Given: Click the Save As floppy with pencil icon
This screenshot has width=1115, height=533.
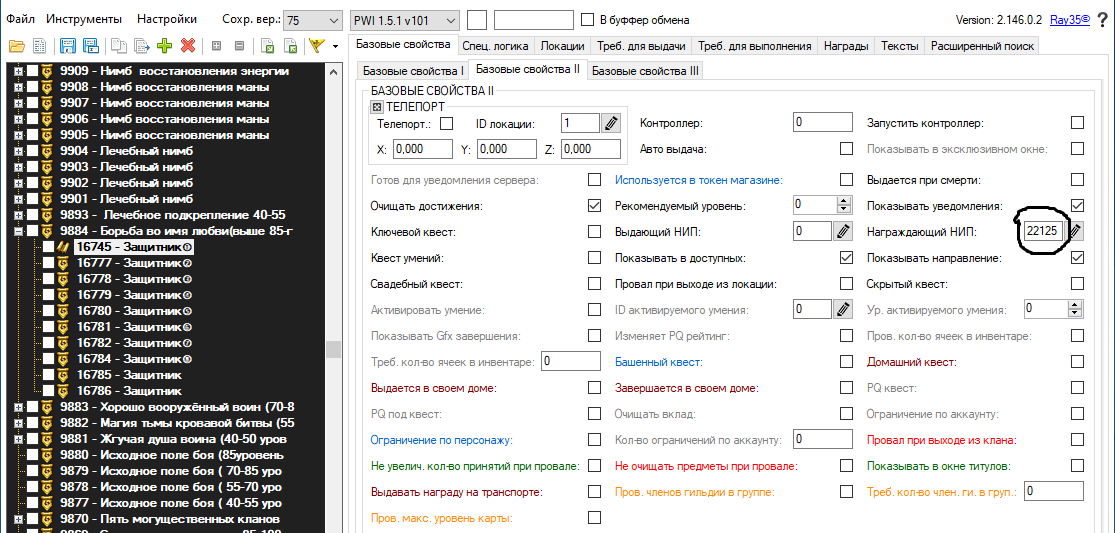Looking at the screenshot, I should click(92, 46).
